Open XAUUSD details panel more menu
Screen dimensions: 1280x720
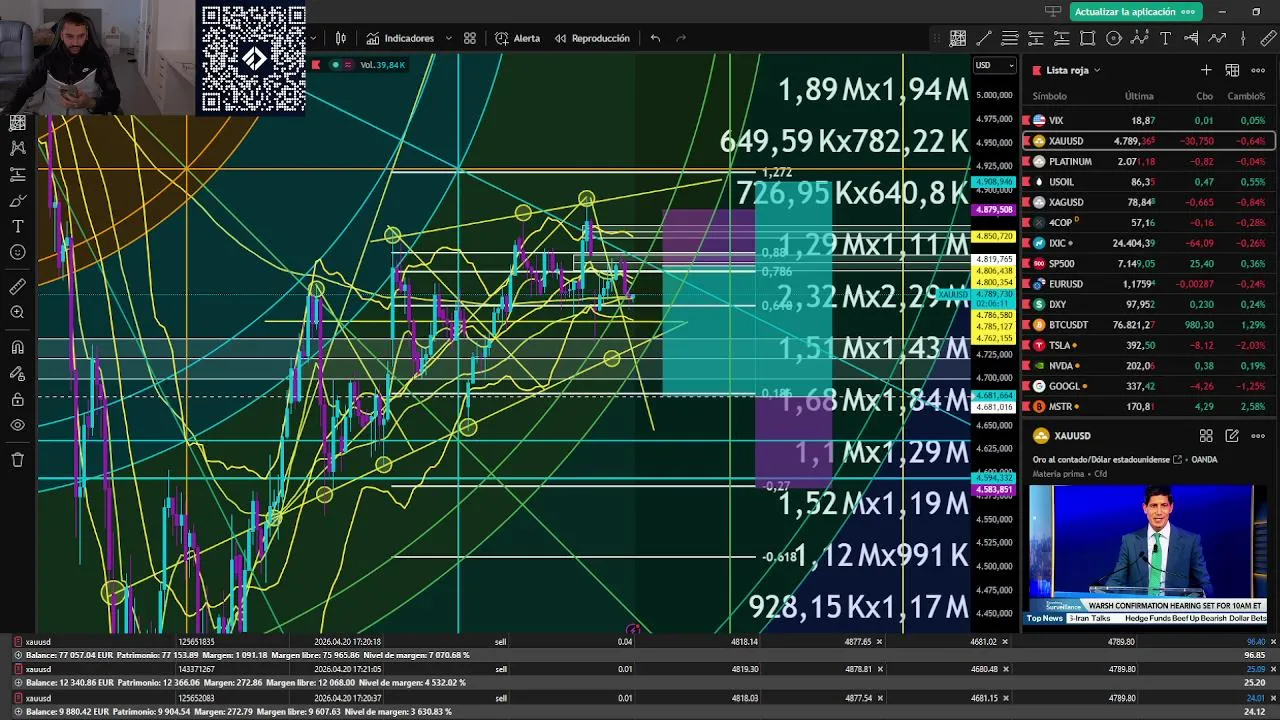click(1258, 436)
